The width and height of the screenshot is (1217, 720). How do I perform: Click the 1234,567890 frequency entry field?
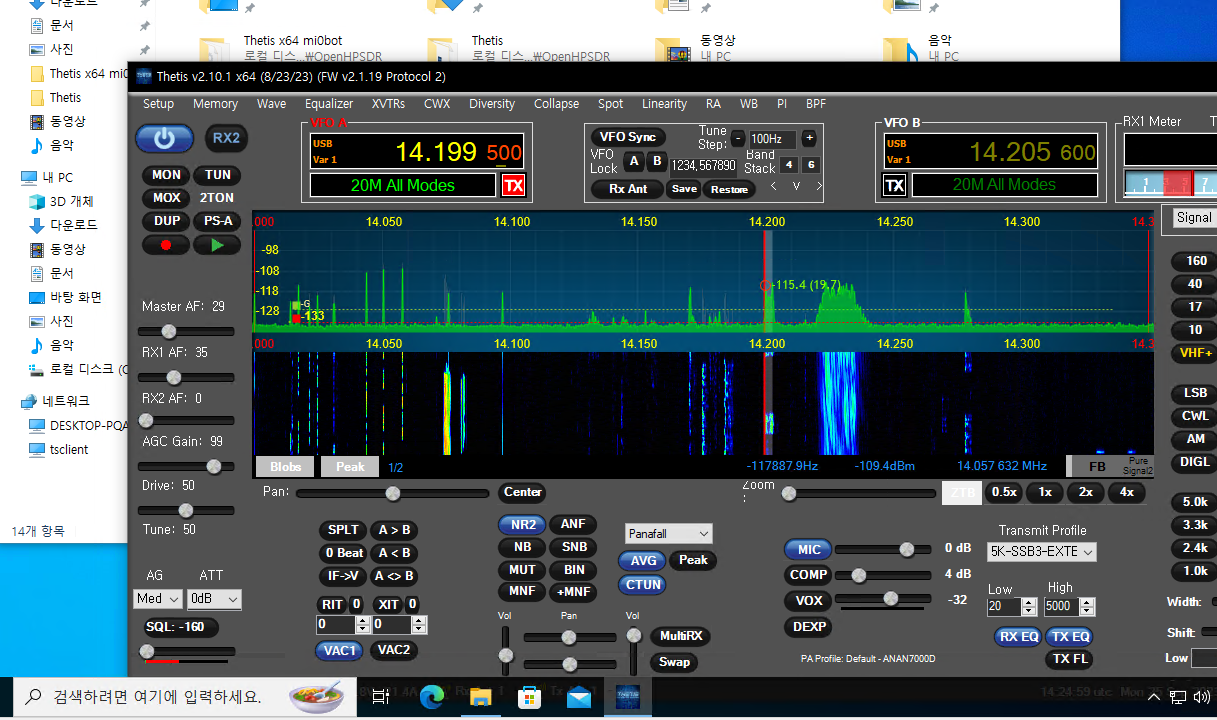tap(703, 165)
